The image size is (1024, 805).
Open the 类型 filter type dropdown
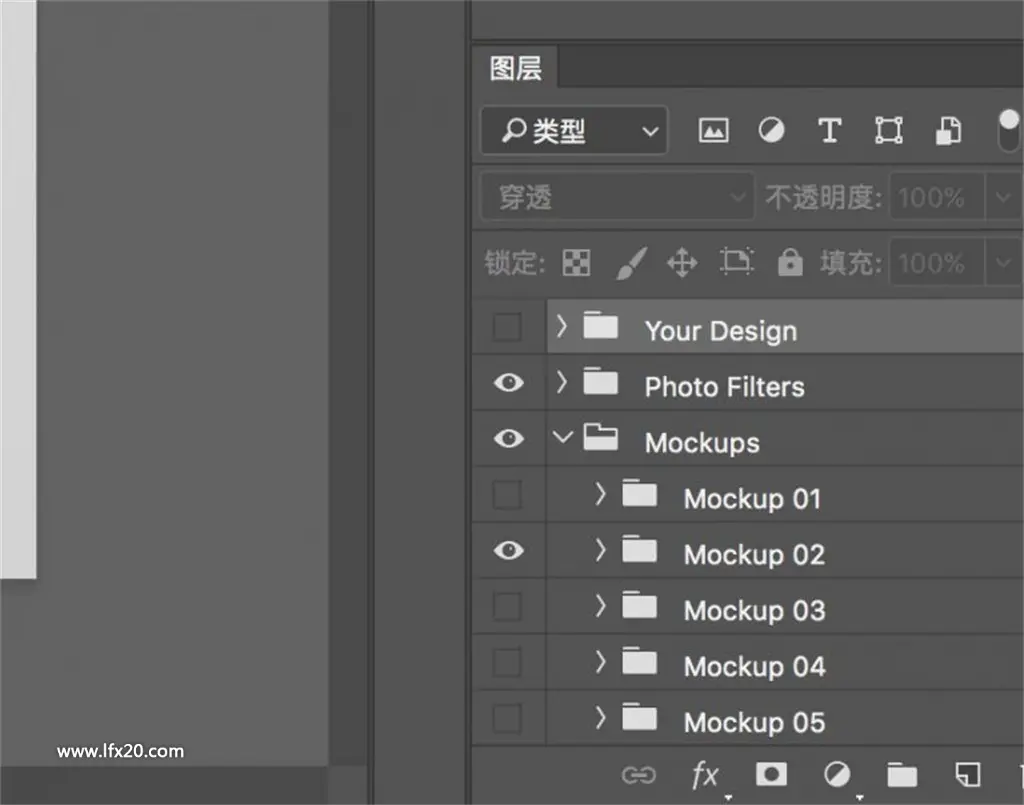574,131
